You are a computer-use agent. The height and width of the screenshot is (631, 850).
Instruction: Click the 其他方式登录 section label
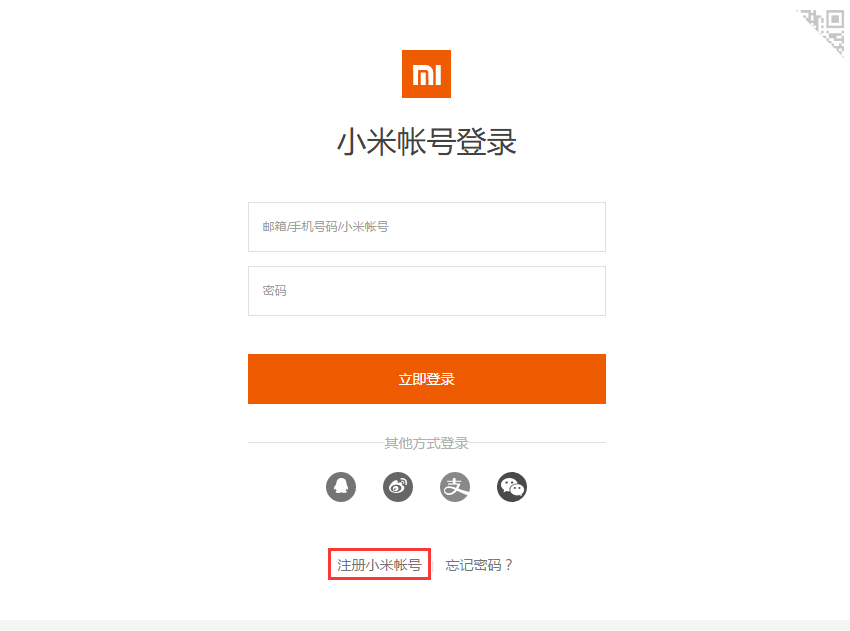click(426, 443)
